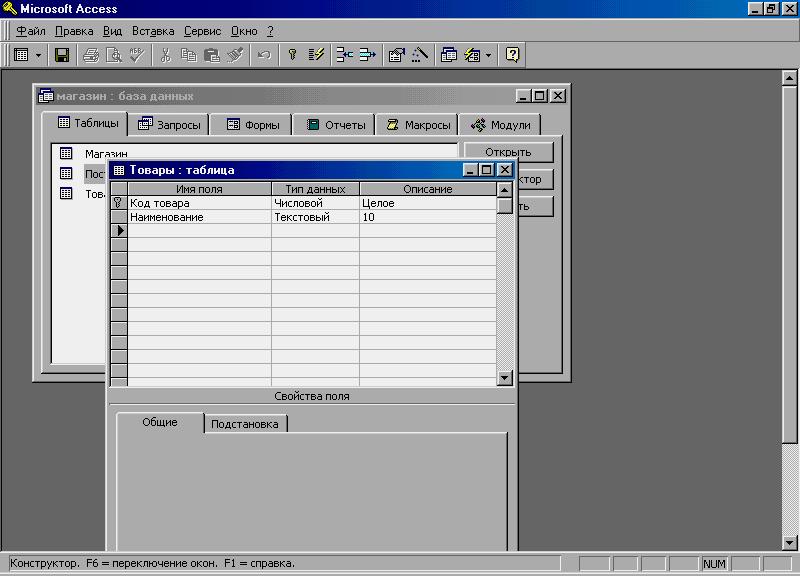Click the Delete Rows icon
The width and height of the screenshot is (800, 576).
[x=367, y=55]
